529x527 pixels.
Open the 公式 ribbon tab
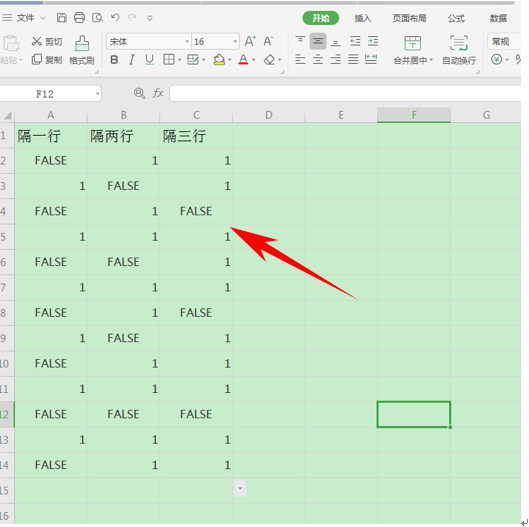(x=456, y=18)
